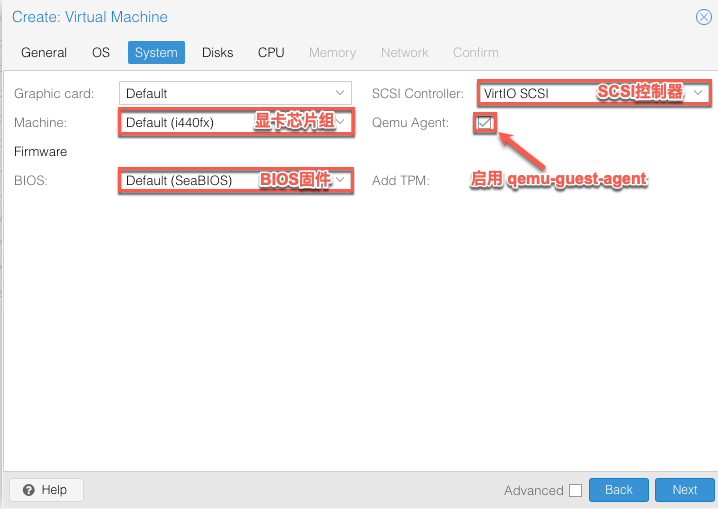Click the Next button
718x509 pixels.
[685, 490]
